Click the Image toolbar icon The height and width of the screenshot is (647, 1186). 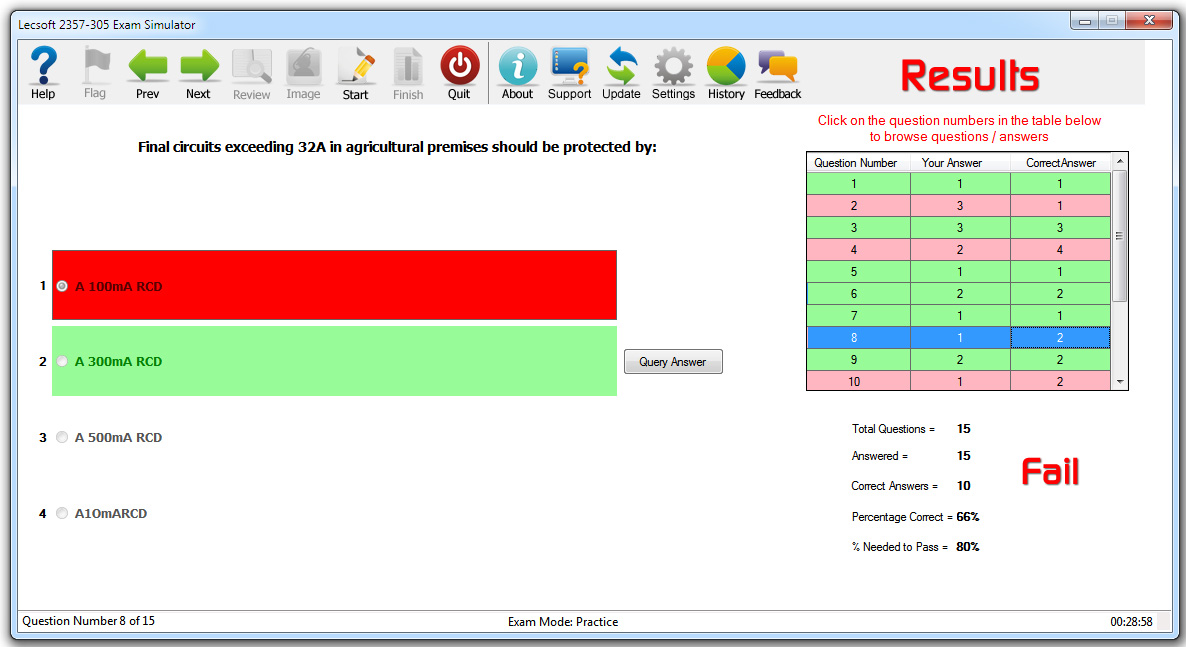(303, 73)
